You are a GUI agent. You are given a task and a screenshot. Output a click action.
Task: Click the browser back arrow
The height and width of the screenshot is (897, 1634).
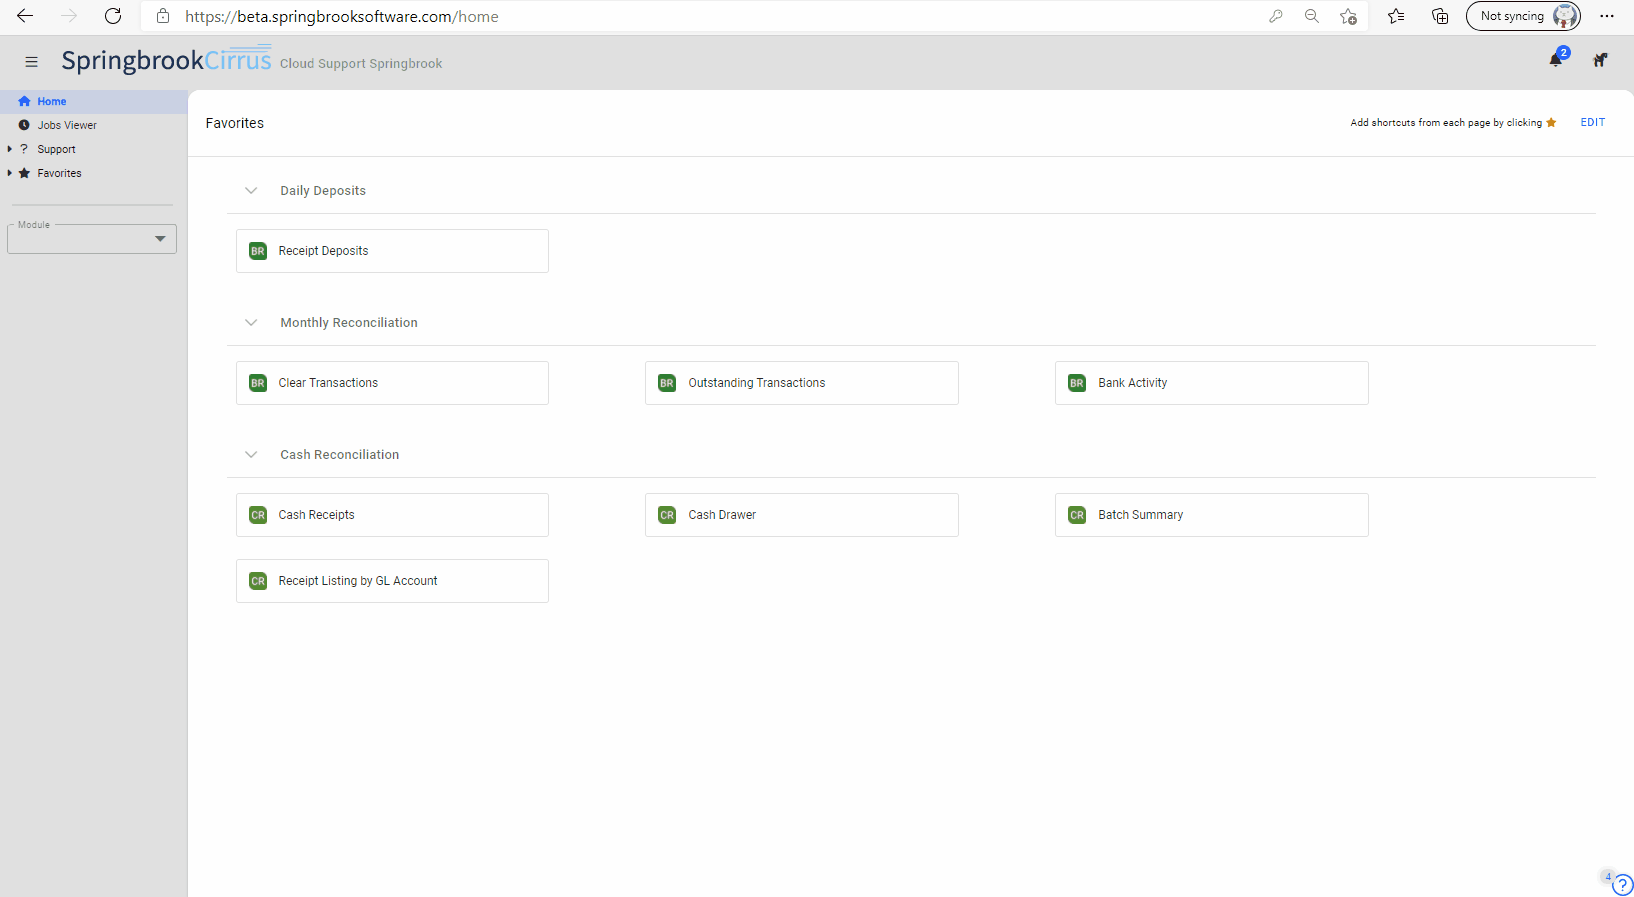[25, 16]
